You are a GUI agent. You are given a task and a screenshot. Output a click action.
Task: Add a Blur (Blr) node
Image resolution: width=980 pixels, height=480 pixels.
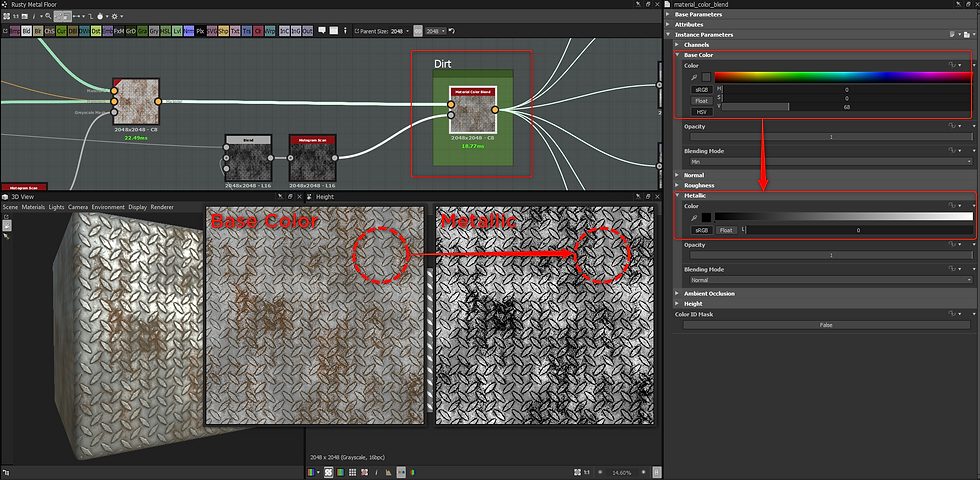click(x=38, y=31)
